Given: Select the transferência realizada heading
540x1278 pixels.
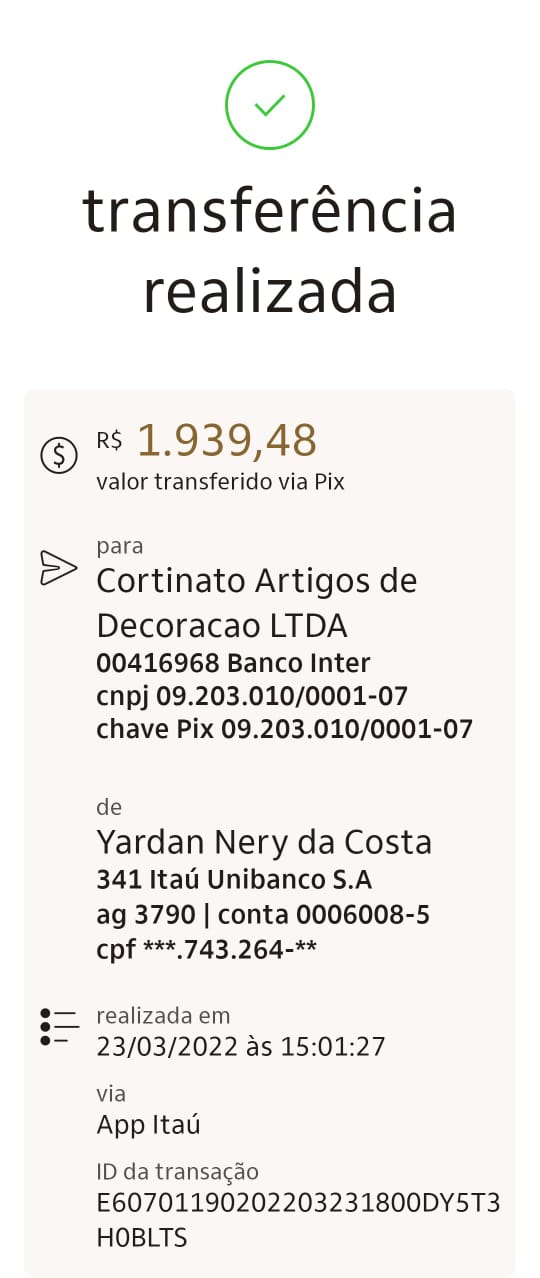Looking at the screenshot, I should click(270, 251).
